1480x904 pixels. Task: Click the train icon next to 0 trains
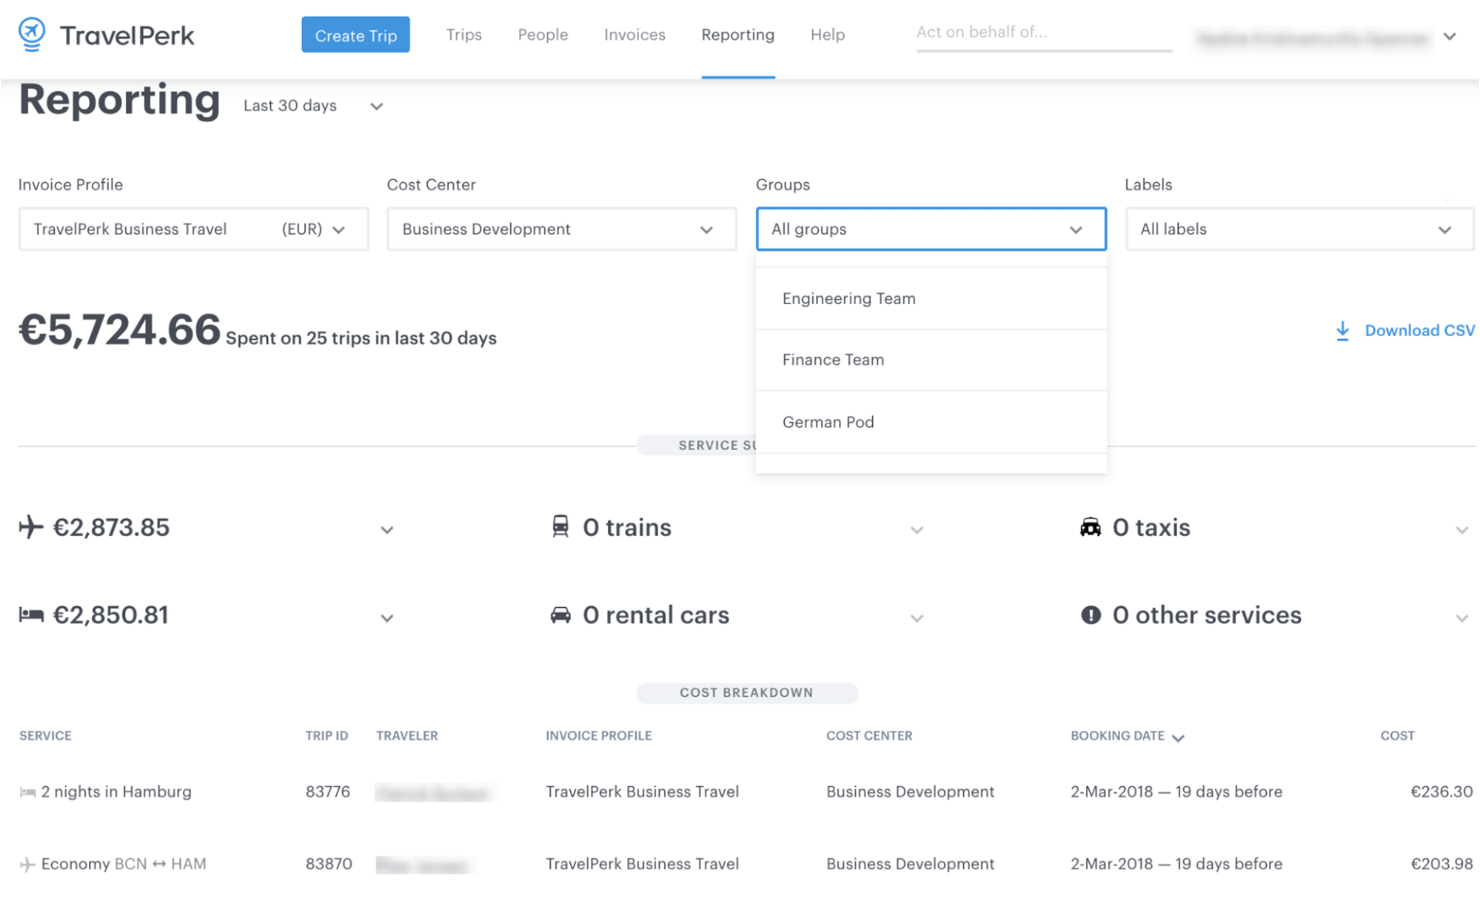click(560, 526)
